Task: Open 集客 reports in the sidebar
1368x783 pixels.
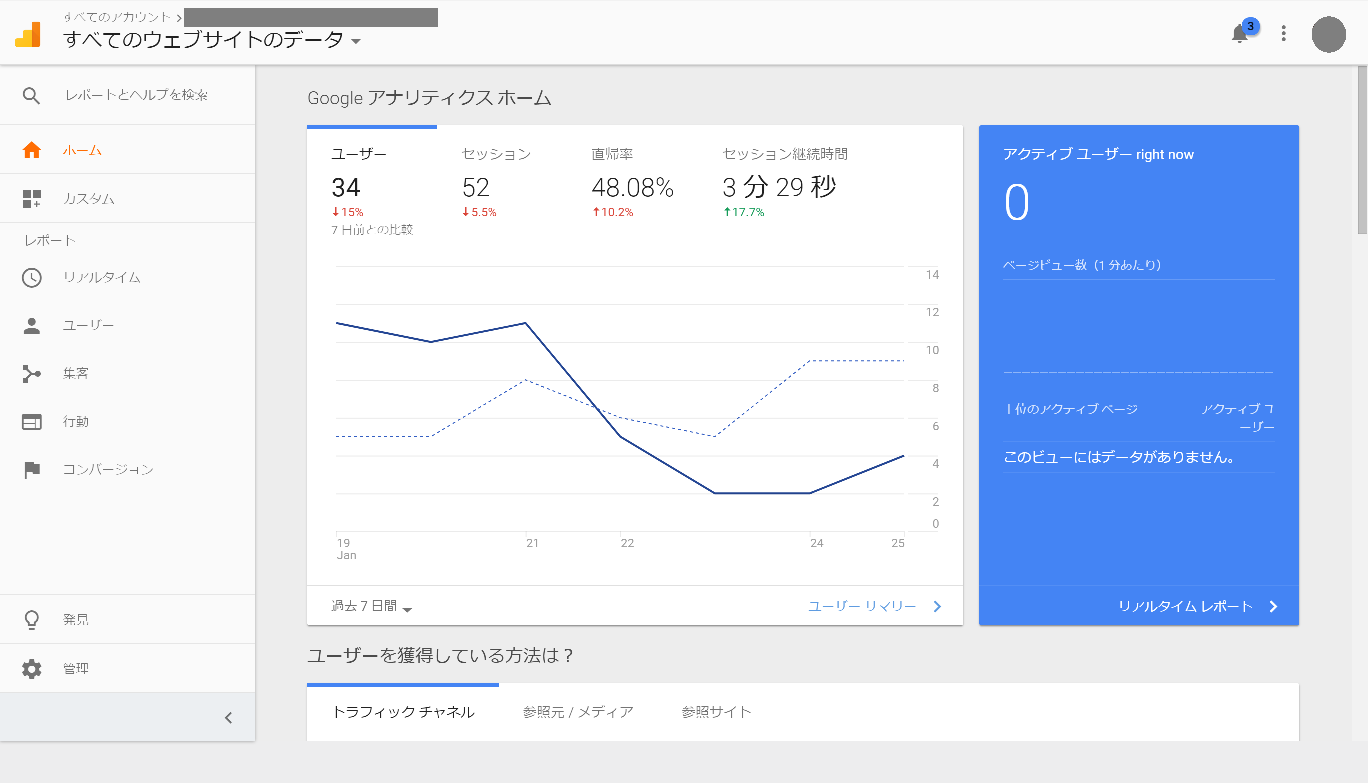Action: pyautogui.click(x=128, y=373)
